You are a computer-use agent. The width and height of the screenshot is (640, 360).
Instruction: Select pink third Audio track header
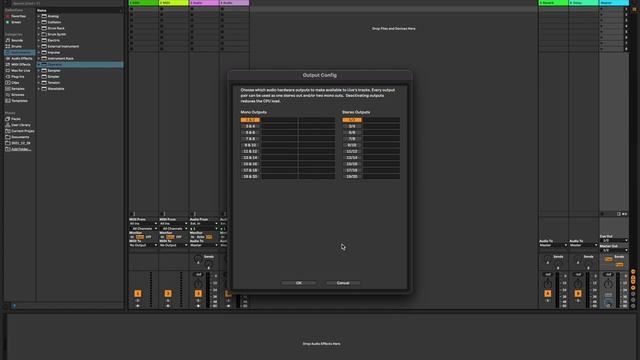coord(204,3)
